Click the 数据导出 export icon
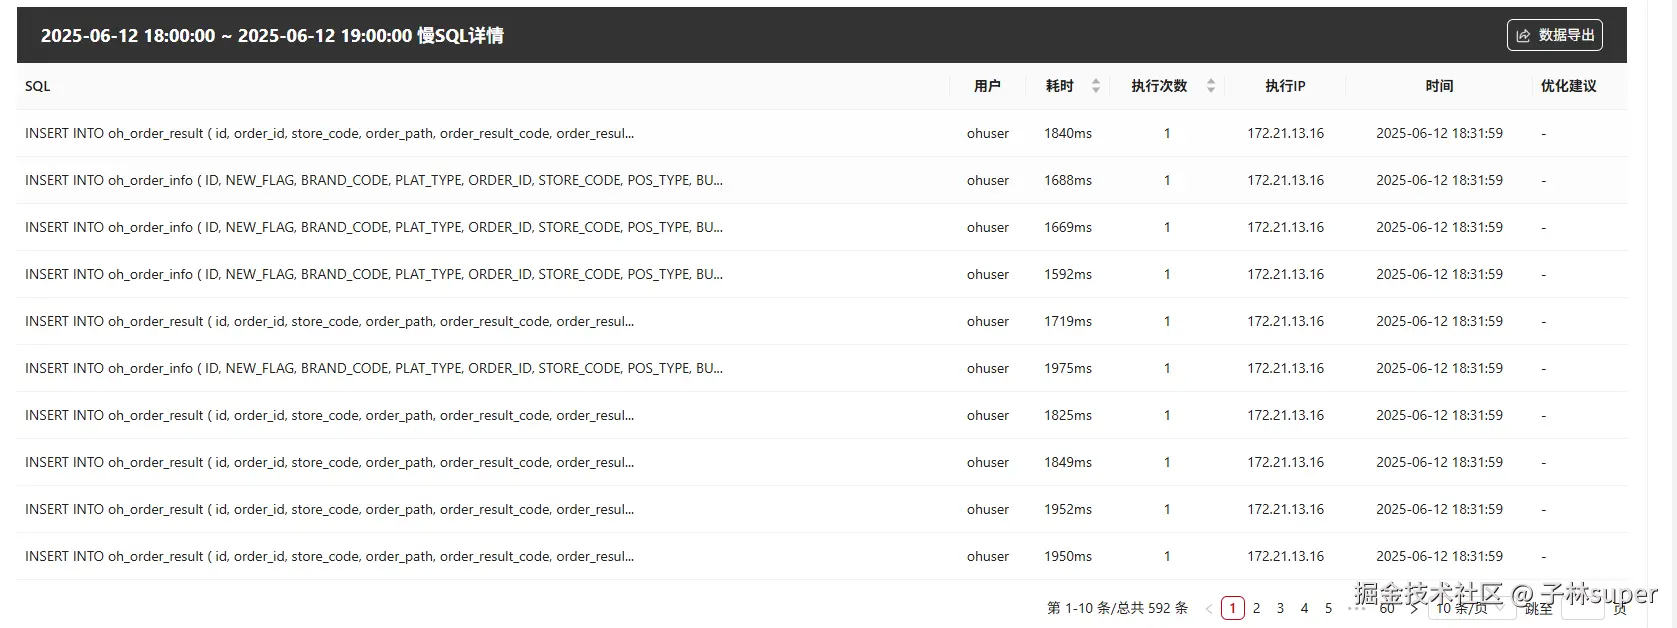Viewport: 1677px width, 628px height. point(1523,35)
